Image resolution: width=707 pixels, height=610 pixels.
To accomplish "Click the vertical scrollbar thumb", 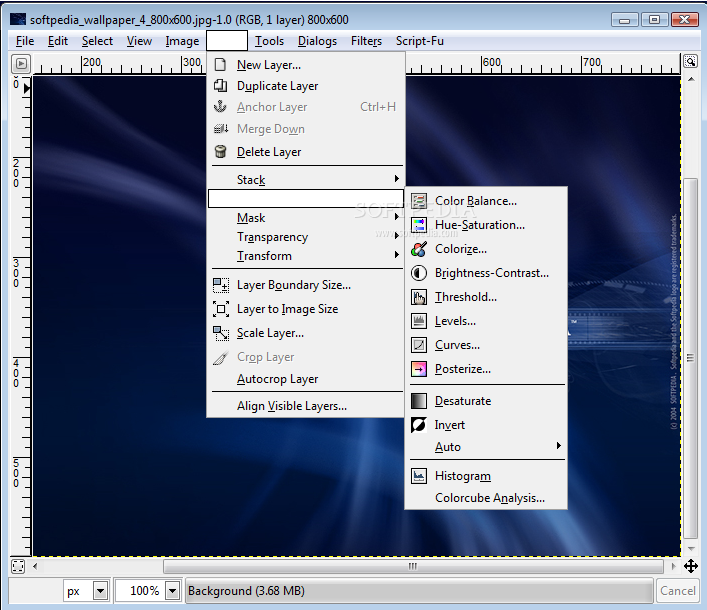I will click(690, 358).
